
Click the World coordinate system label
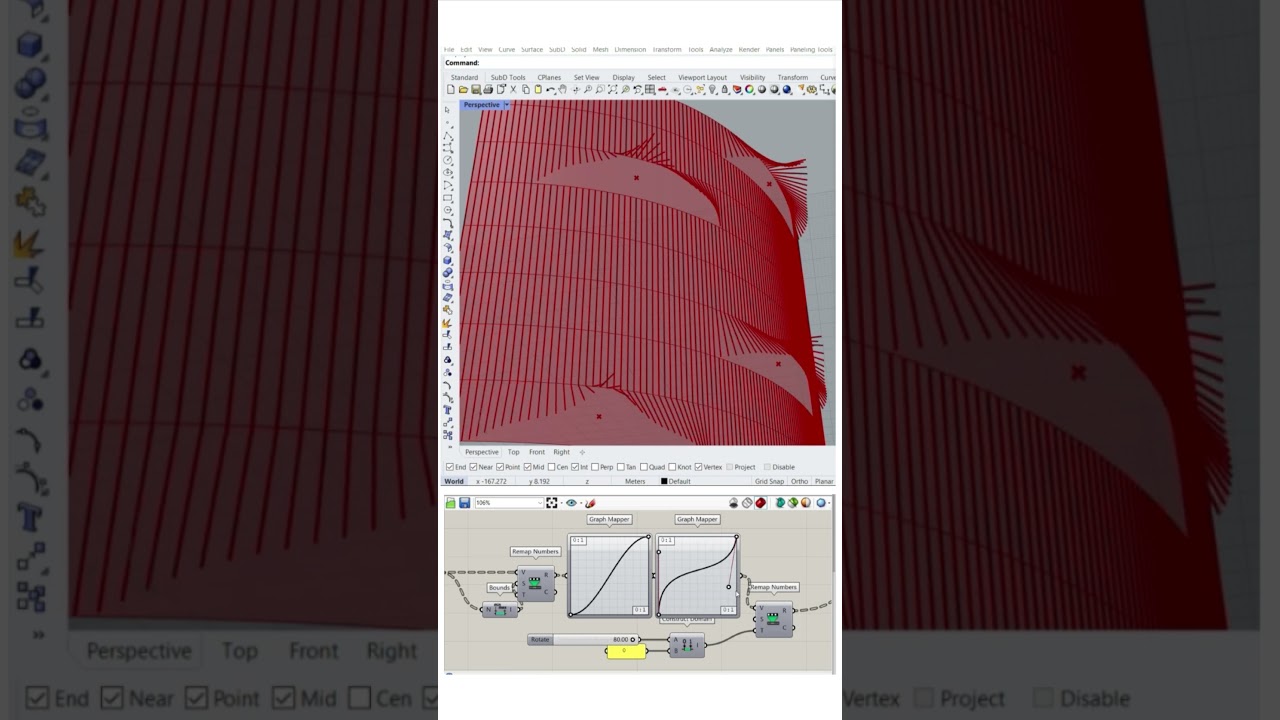(454, 481)
